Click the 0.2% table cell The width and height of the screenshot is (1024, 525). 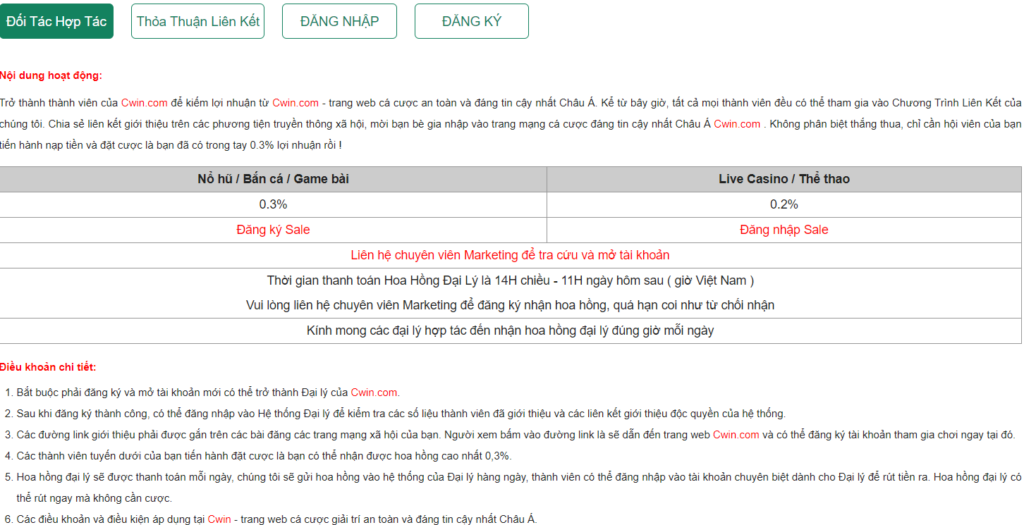[784, 204]
